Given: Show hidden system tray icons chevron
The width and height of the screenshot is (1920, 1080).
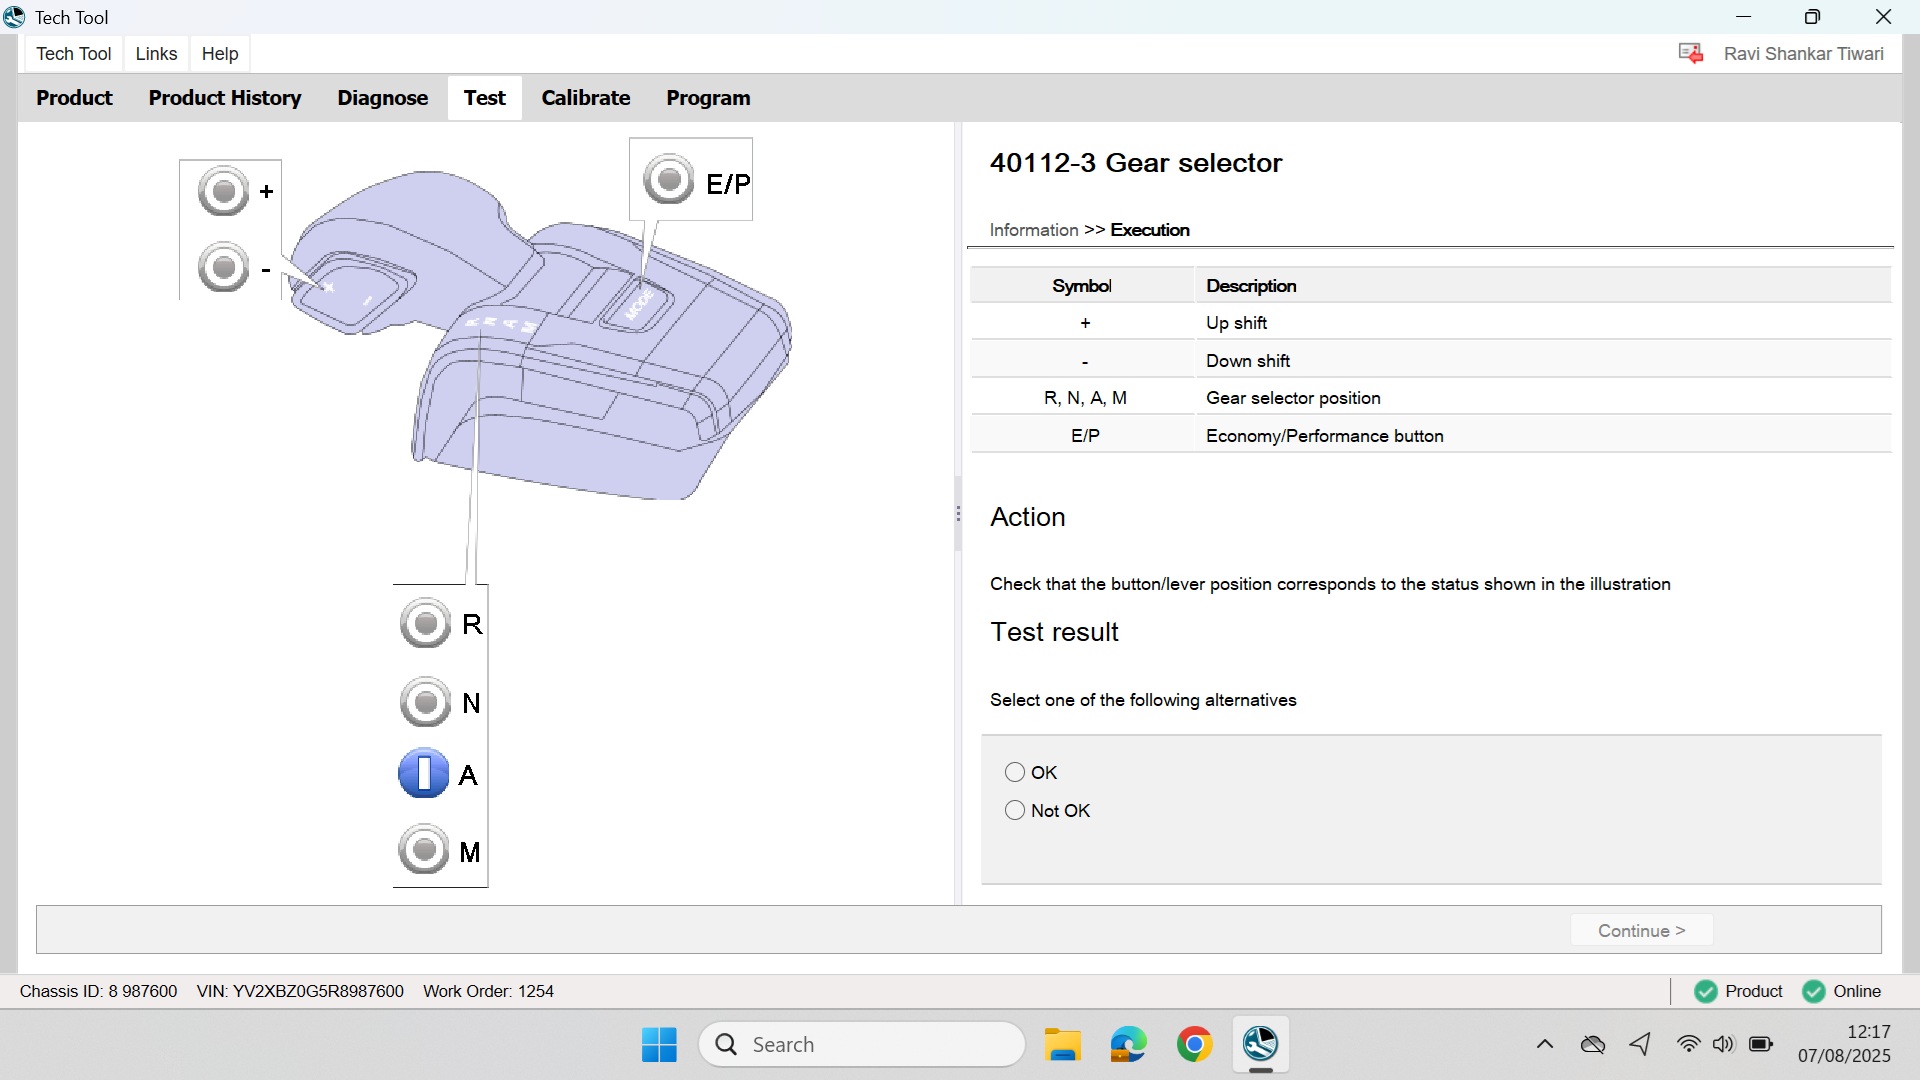Looking at the screenshot, I should point(1545,1045).
